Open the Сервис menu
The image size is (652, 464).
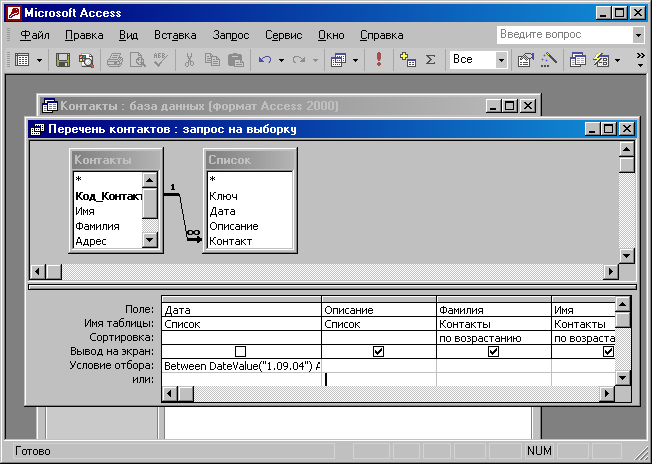(284, 35)
